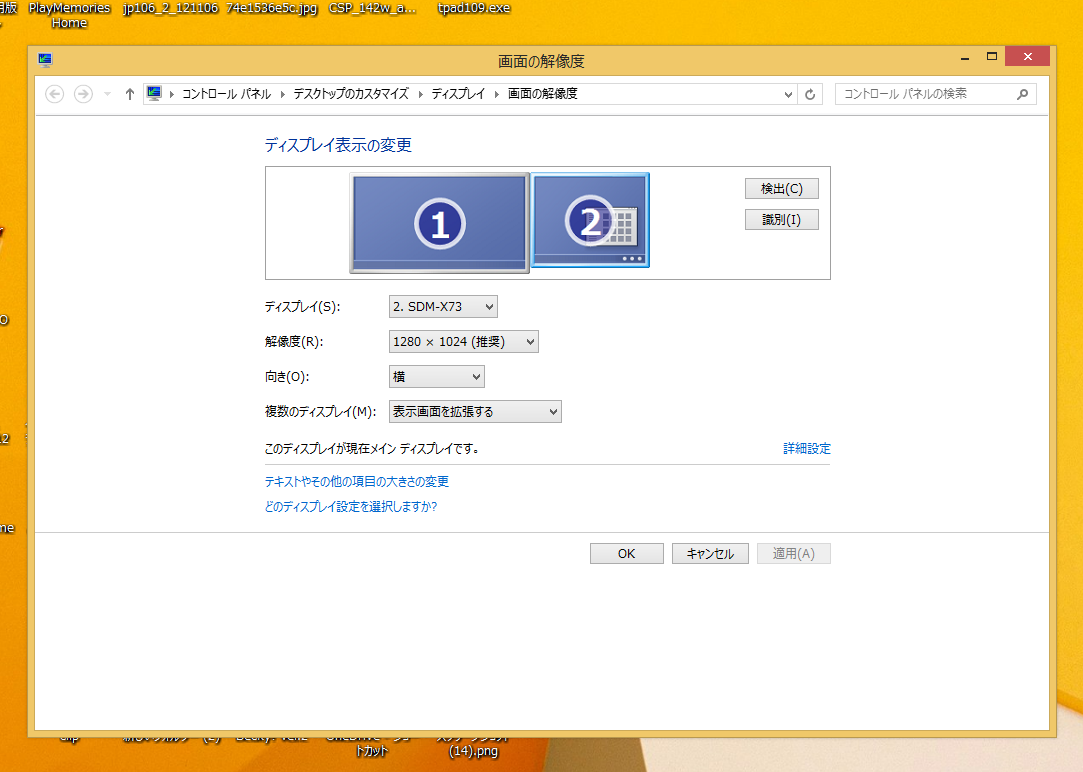This screenshot has height=772, width=1083.
Task: Click the back navigation arrow
Action: tap(55, 94)
